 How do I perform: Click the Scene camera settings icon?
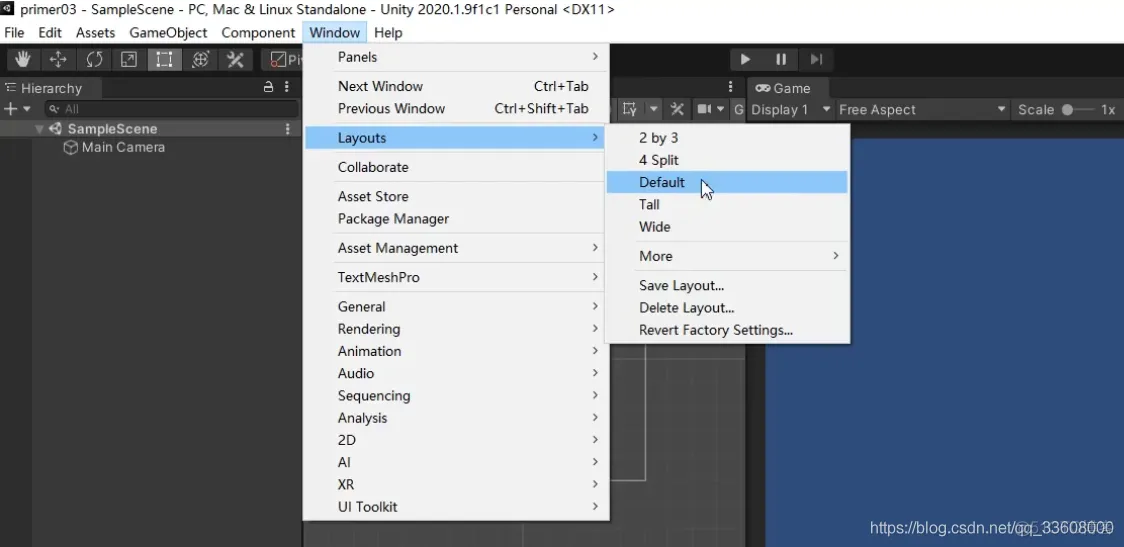point(704,109)
